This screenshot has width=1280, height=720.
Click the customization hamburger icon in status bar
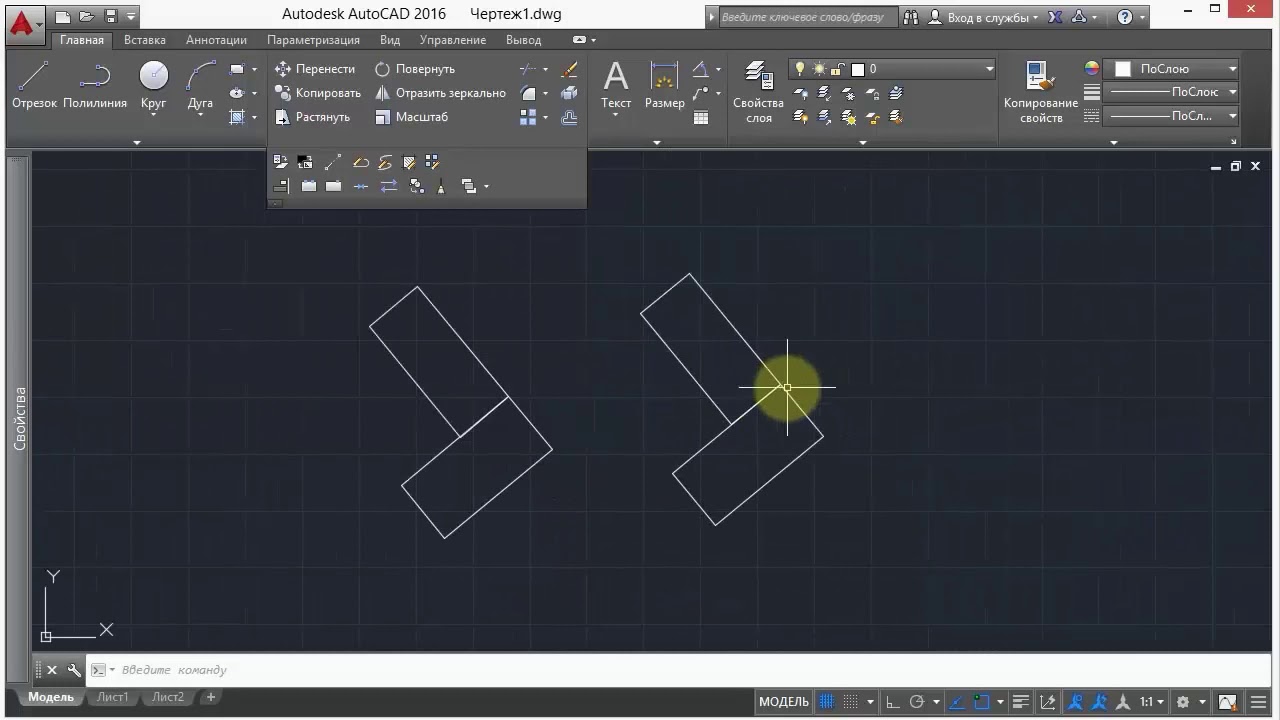(1260, 702)
